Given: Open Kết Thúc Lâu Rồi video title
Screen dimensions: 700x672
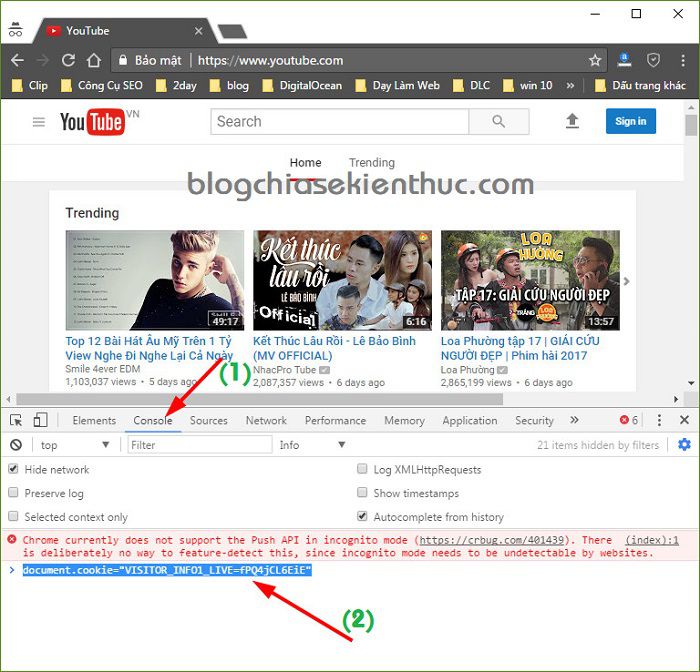Looking at the screenshot, I should point(334,348).
